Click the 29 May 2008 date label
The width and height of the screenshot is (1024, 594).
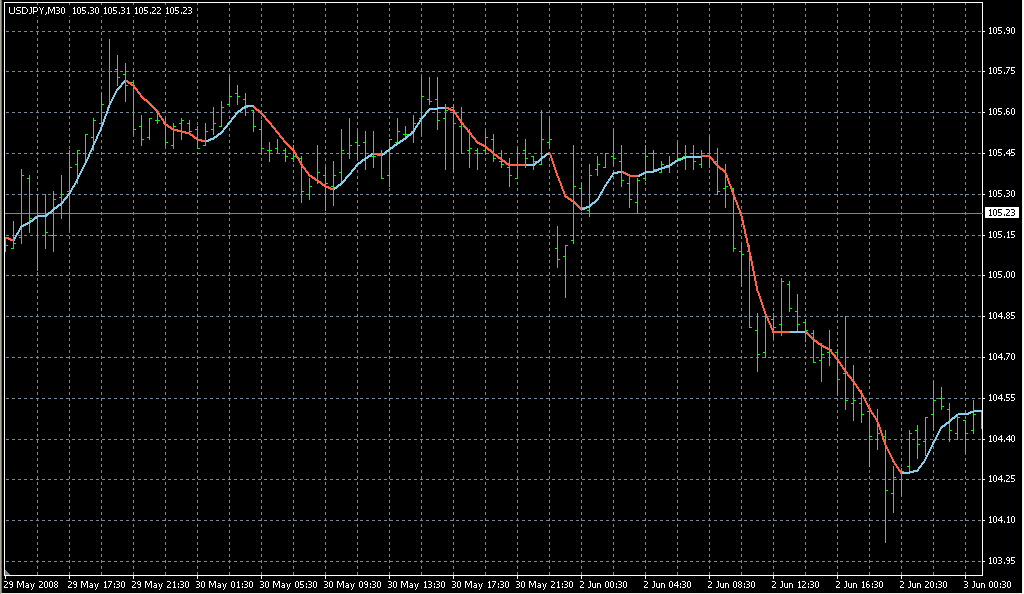(31, 584)
